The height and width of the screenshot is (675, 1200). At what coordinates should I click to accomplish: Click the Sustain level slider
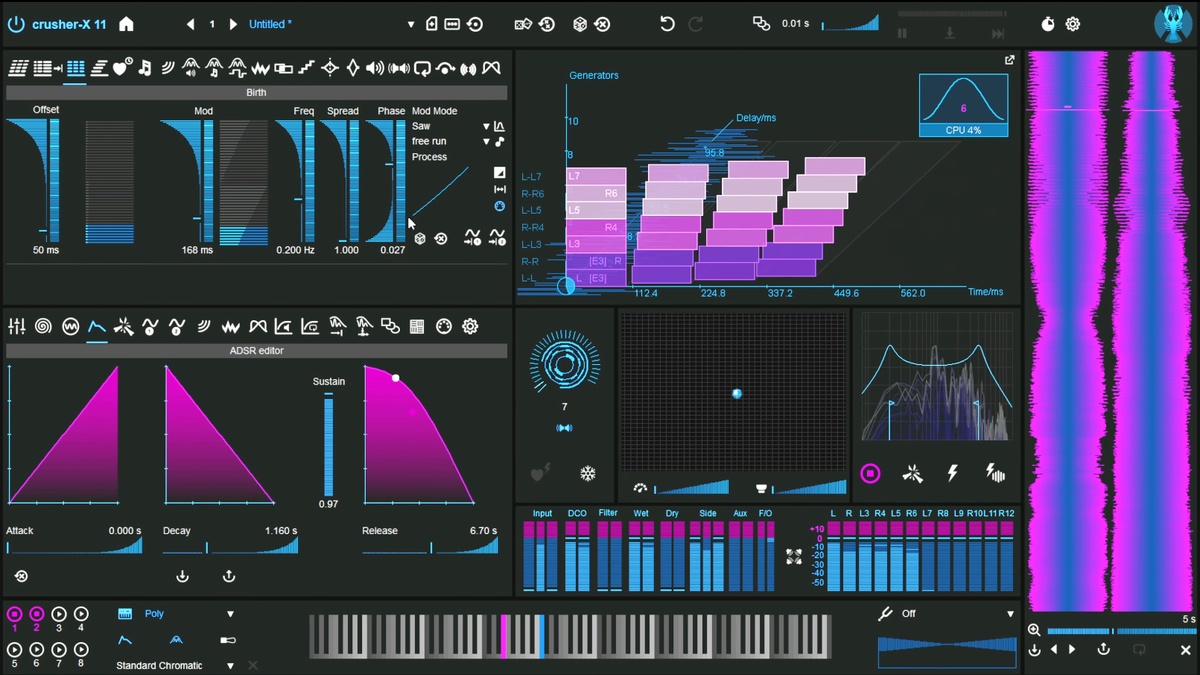point(328,444)
